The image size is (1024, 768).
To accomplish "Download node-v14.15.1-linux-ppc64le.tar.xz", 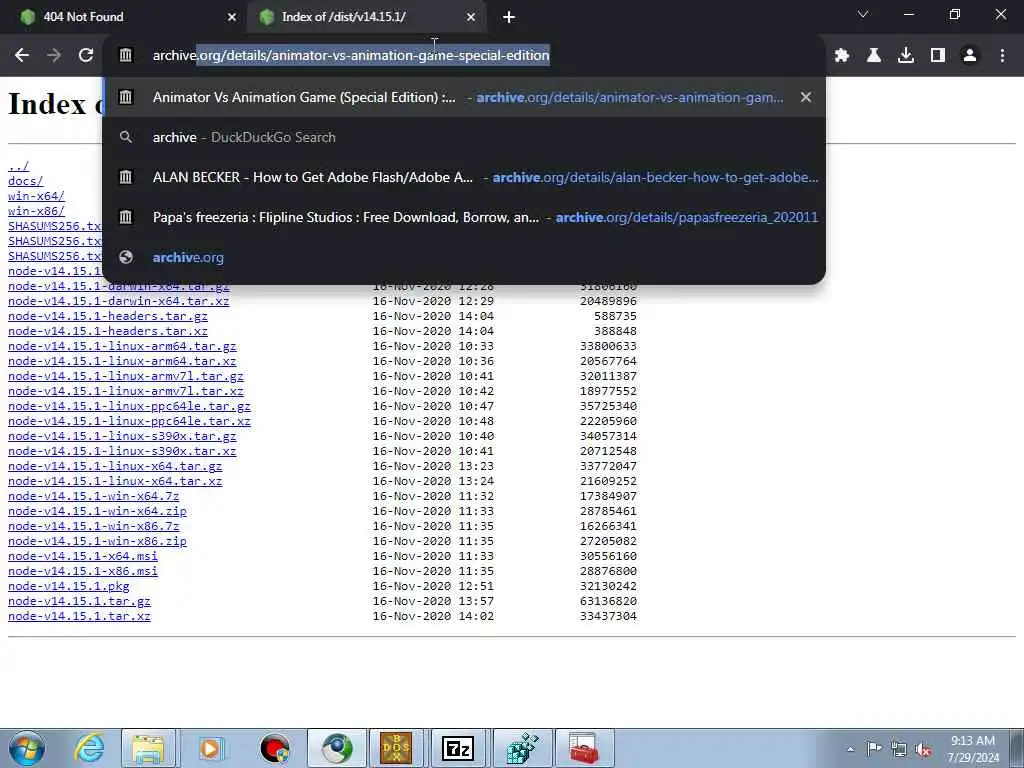I will [x=129, y=421].
